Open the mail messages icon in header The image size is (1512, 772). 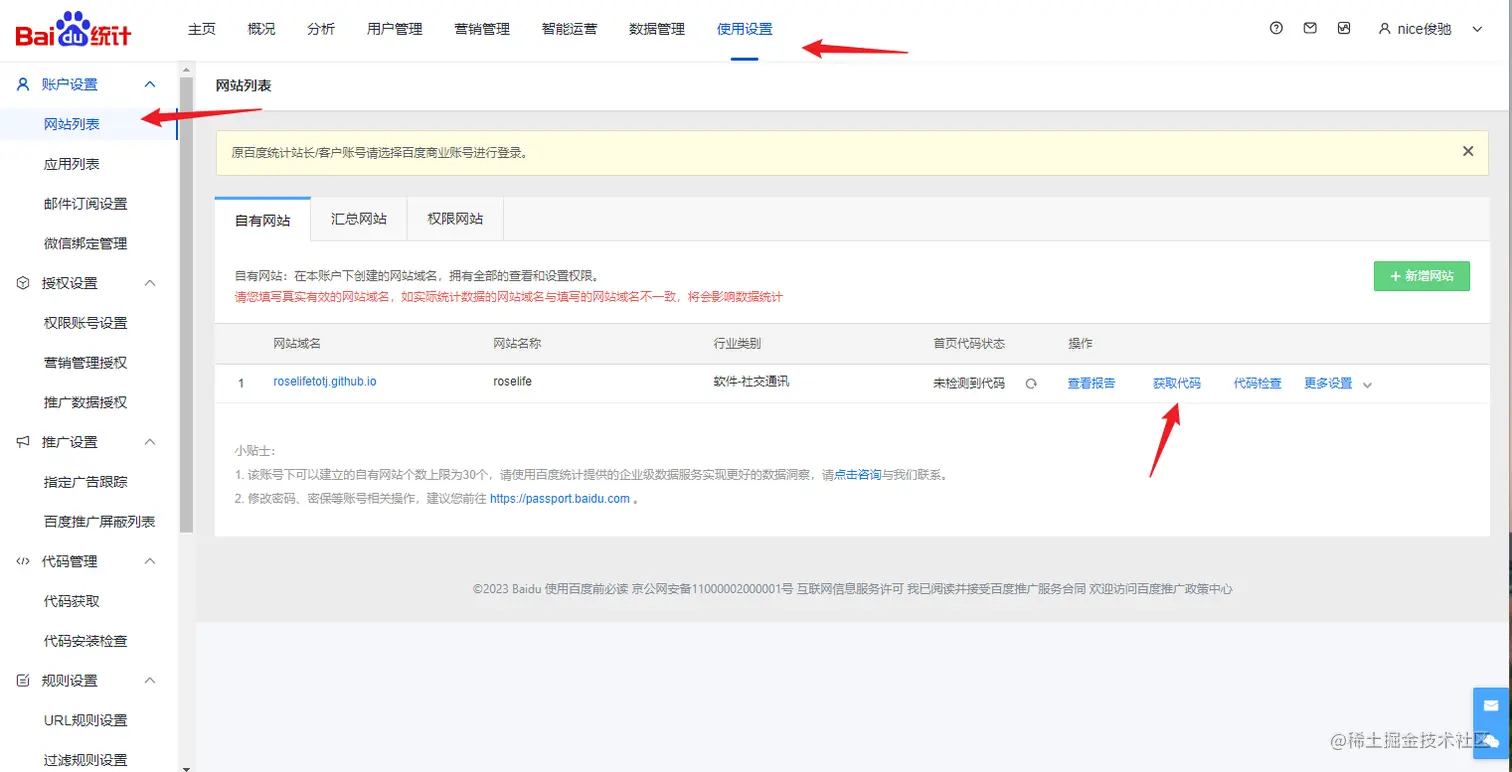tap(1310, 29)
